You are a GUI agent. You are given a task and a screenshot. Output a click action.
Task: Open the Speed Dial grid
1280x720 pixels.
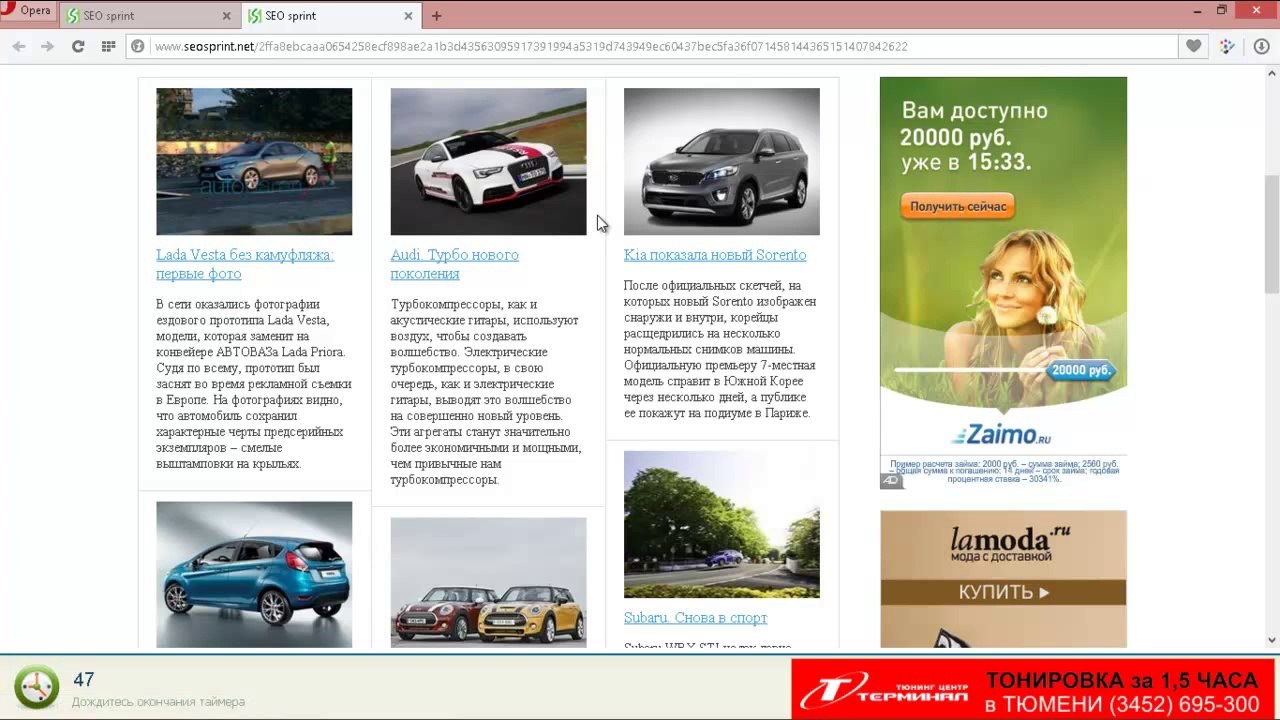tap(108, 46)
